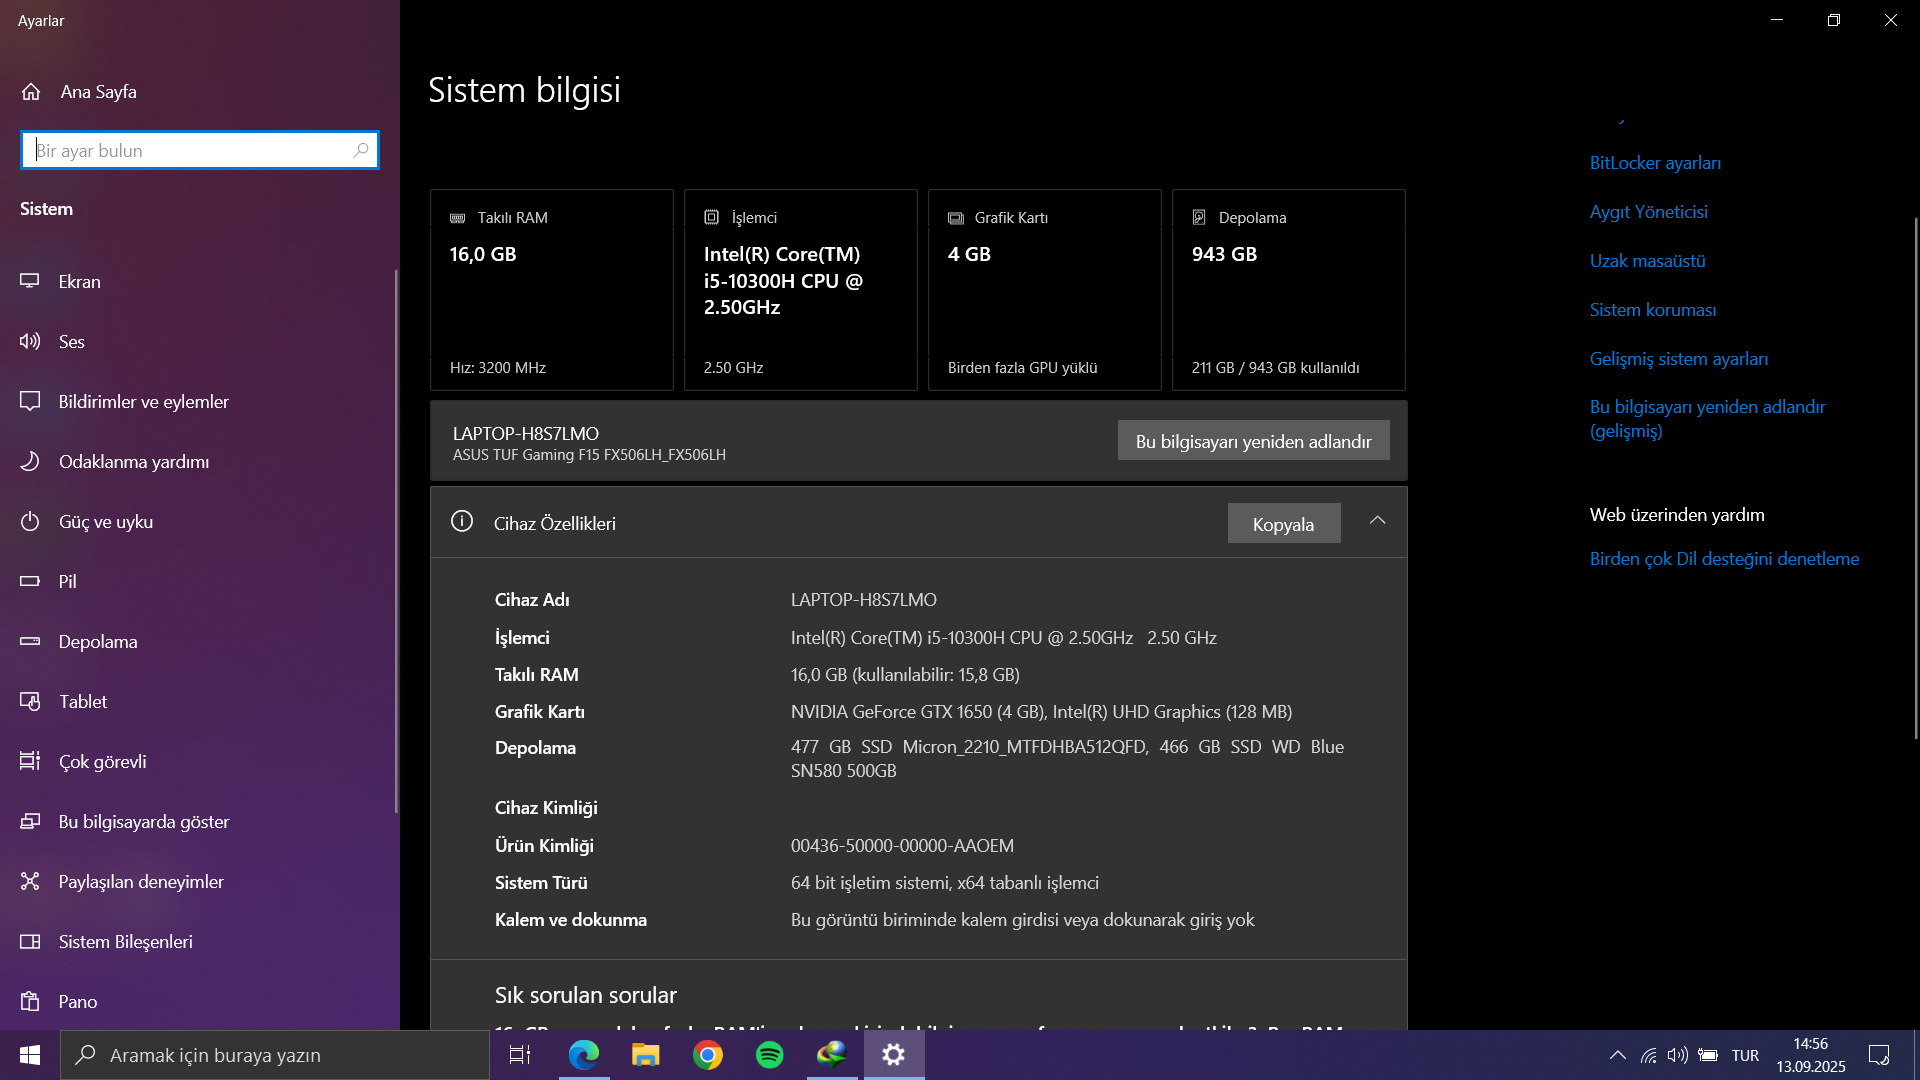
Task: Click the Depolama sidebar drive icon
Action: point(30,641)
